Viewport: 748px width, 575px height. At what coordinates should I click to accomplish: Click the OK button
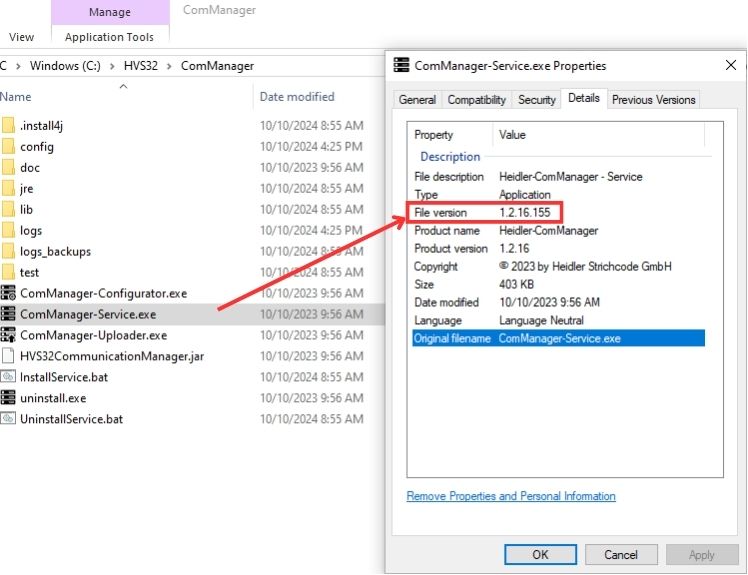(540, 554)
